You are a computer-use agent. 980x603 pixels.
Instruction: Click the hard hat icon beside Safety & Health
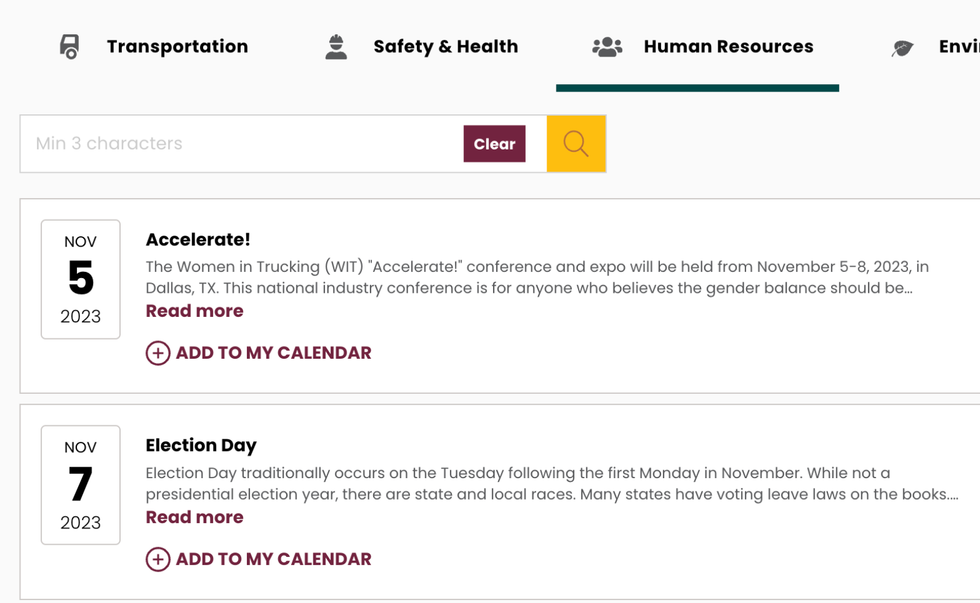tap(335, 46)
